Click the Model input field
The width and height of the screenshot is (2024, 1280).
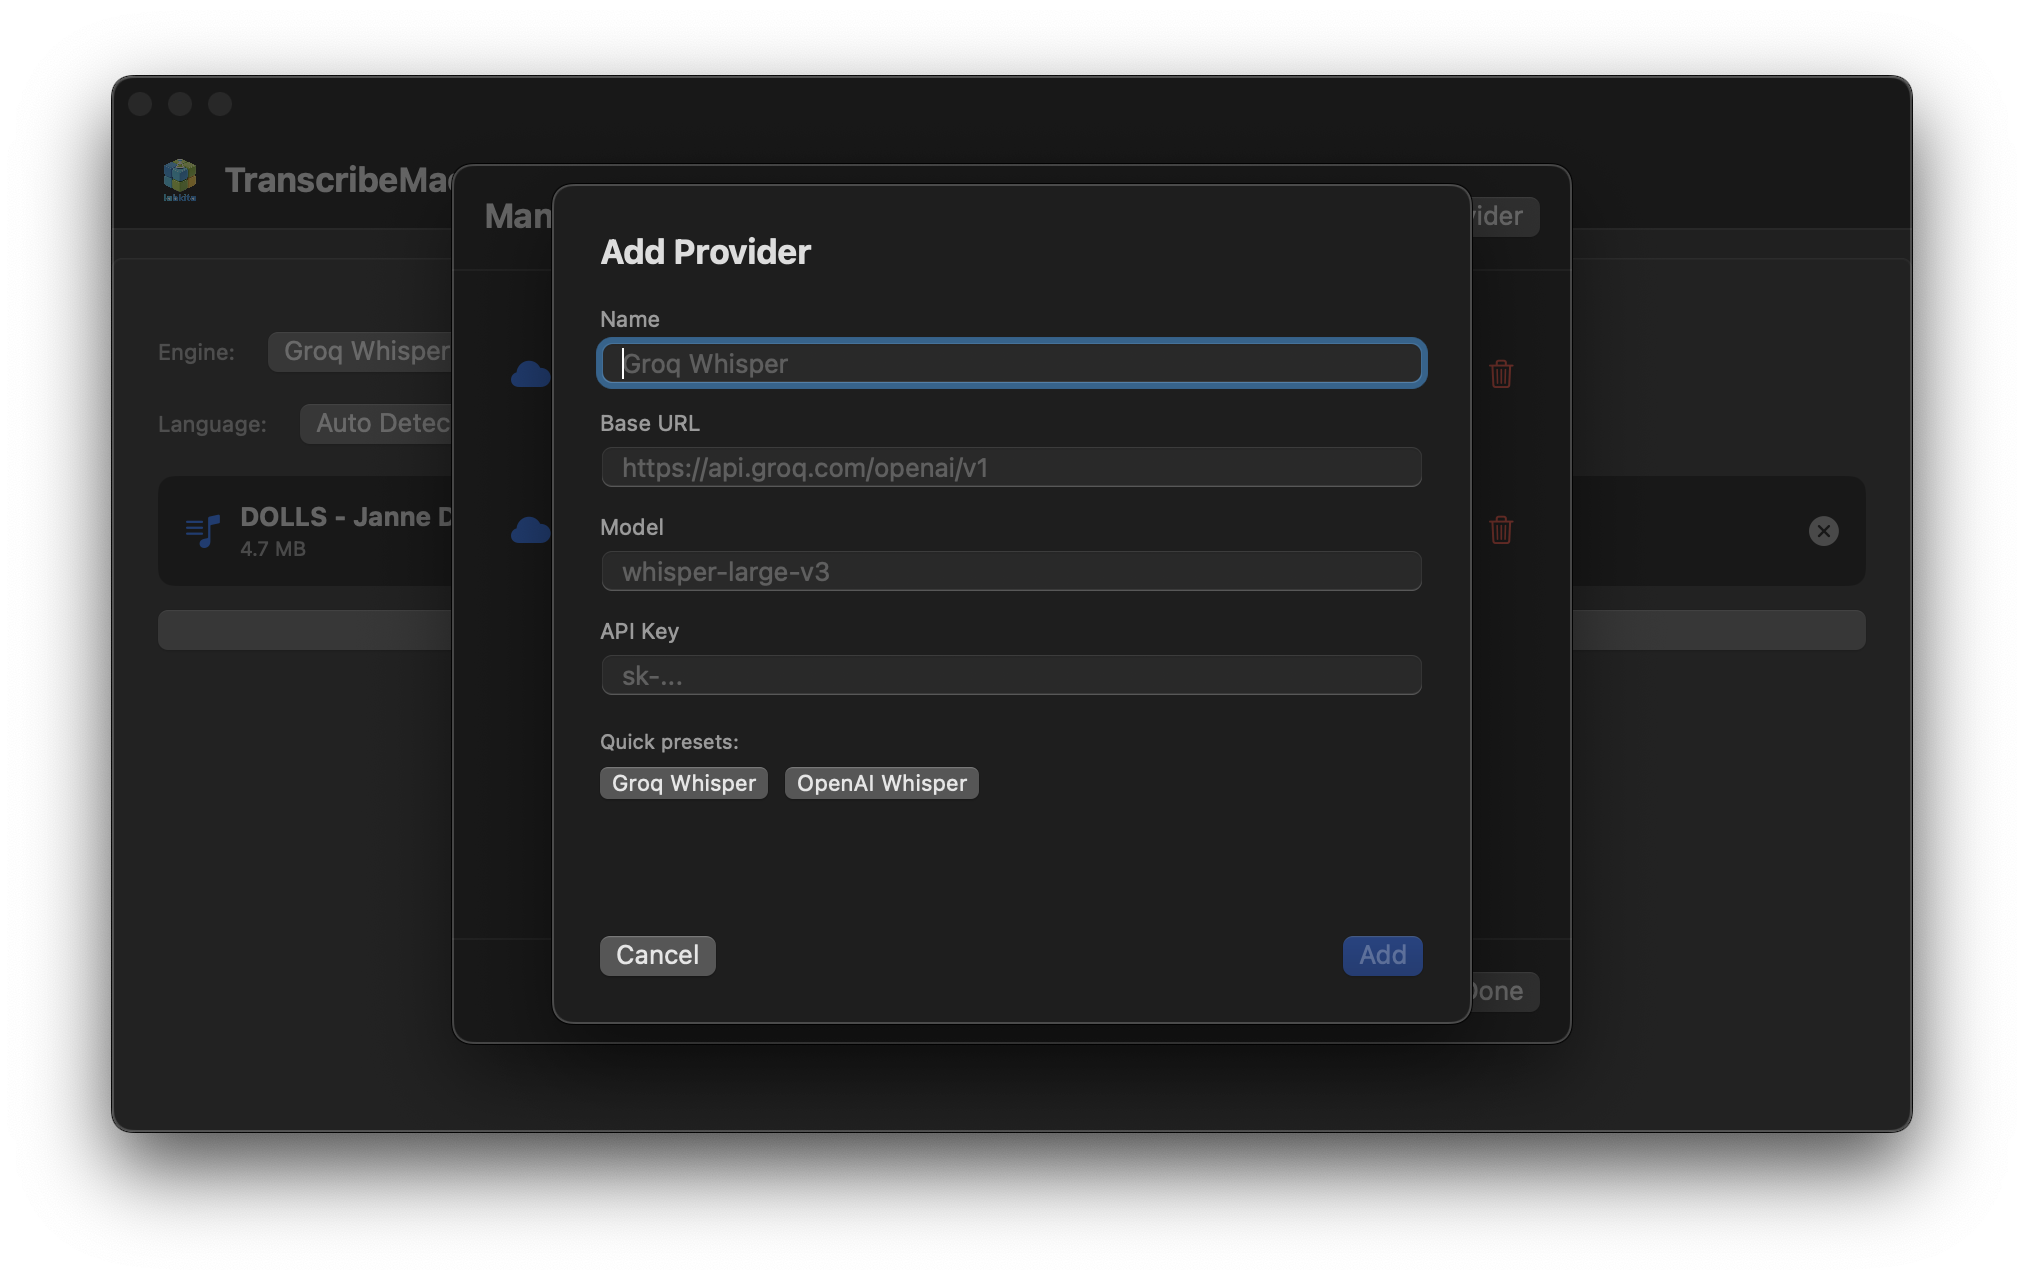1011,571
